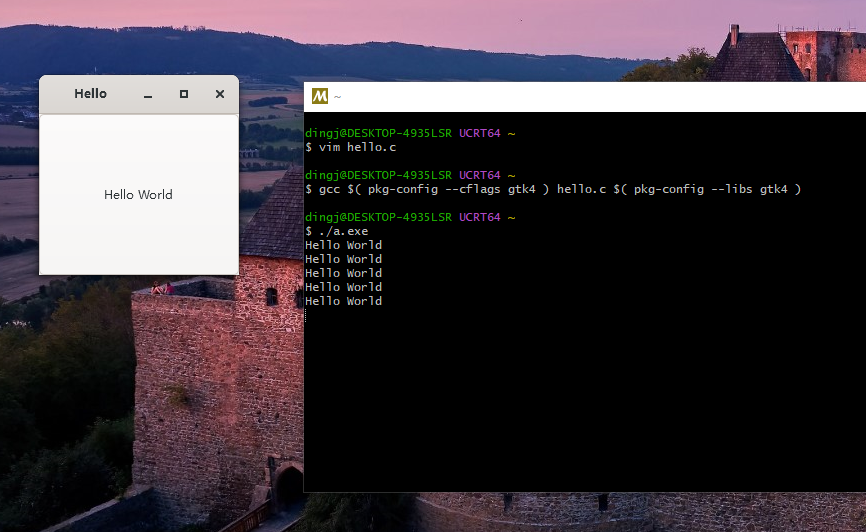This screenshot has height=532, width=866.
Task: Maximize the Hello GTK window
Action: [x=184, y=94]
